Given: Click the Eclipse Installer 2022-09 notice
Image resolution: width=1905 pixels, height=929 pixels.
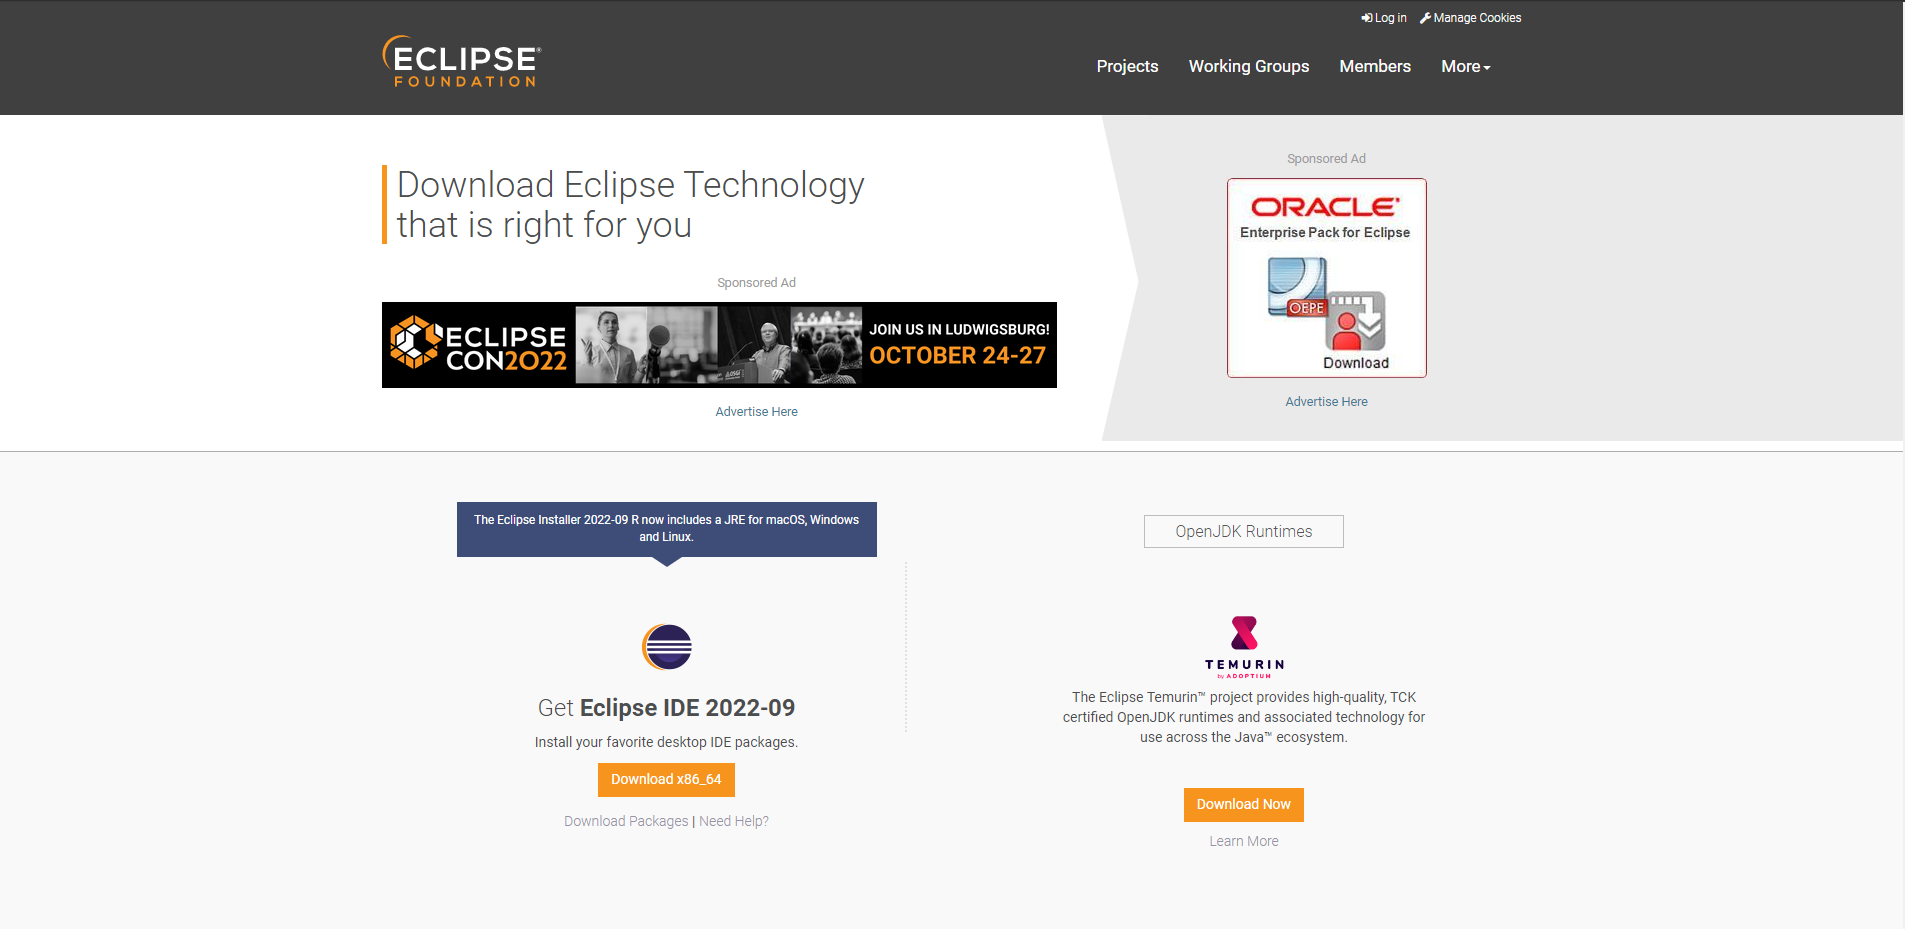Looking at the screenshot, I should click(667, 529).
